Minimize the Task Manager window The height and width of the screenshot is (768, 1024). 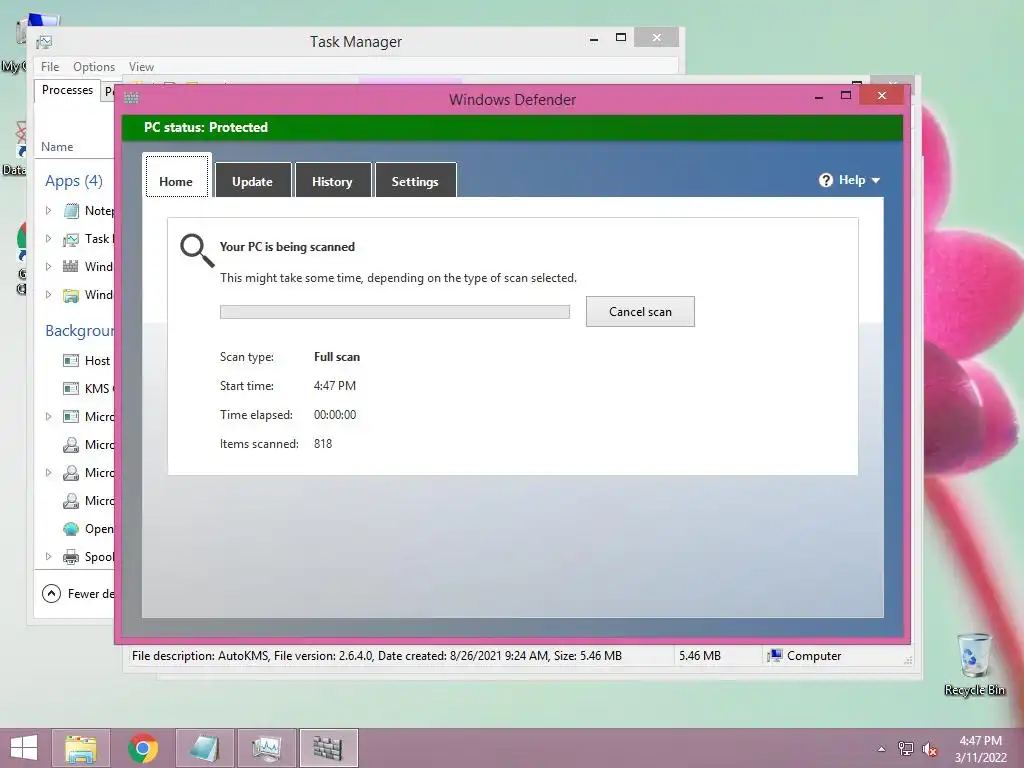click(594, 39)
